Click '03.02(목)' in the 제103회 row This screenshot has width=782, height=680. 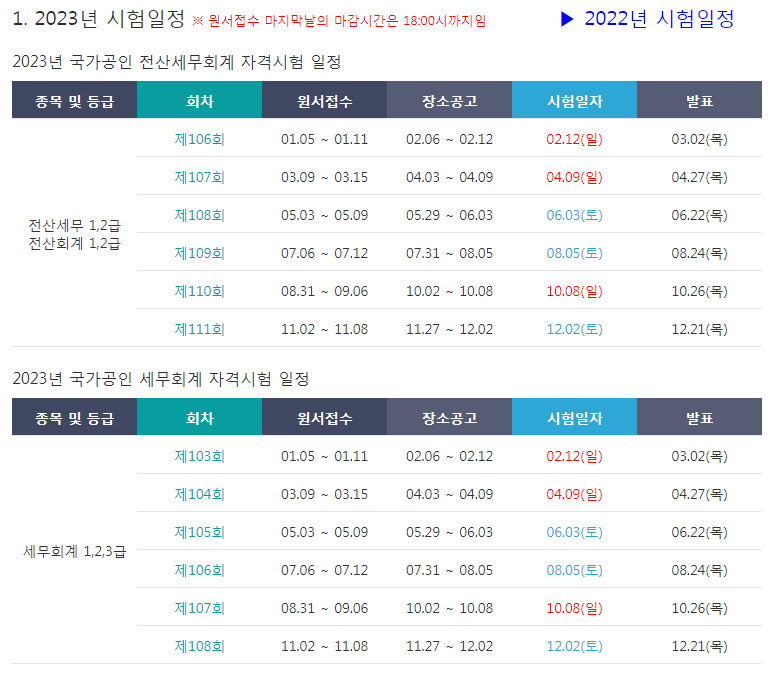(699, 456)
